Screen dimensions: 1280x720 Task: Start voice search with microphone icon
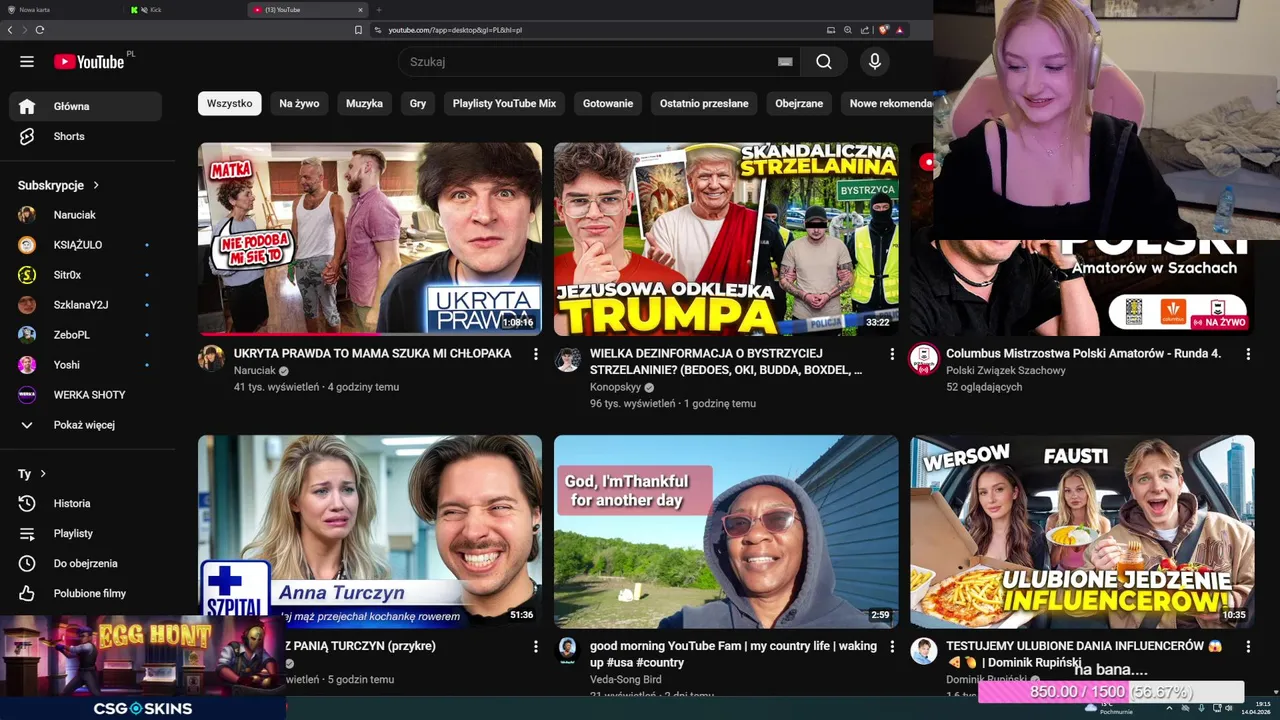[x=875, y=62]
